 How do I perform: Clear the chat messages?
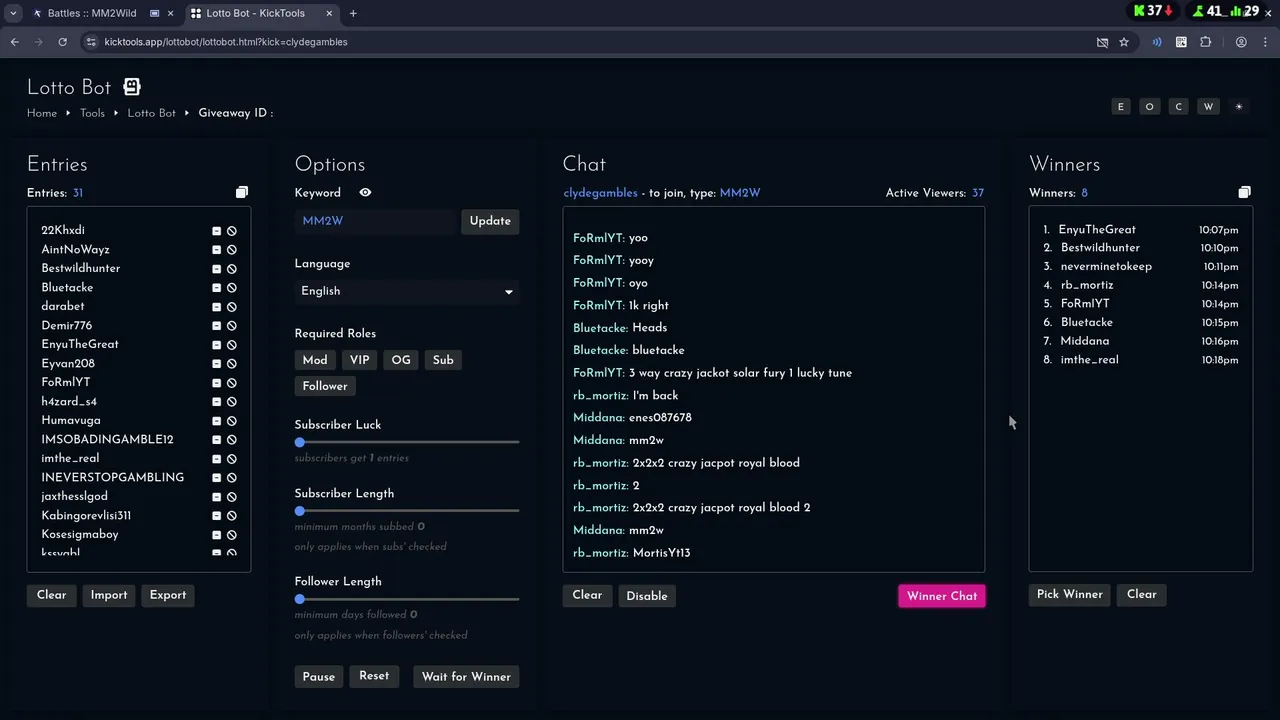[x=587, y=595]
